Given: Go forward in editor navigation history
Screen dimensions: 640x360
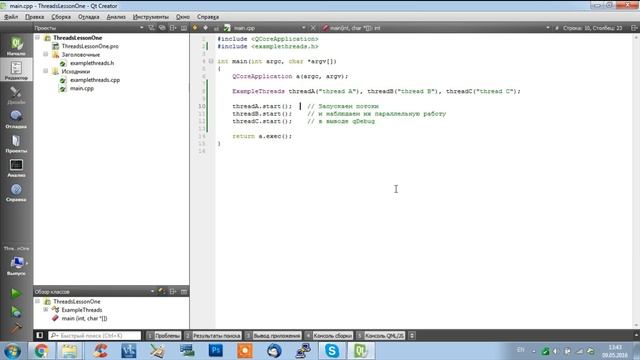Looking at the screenshot, I should 206,28.
